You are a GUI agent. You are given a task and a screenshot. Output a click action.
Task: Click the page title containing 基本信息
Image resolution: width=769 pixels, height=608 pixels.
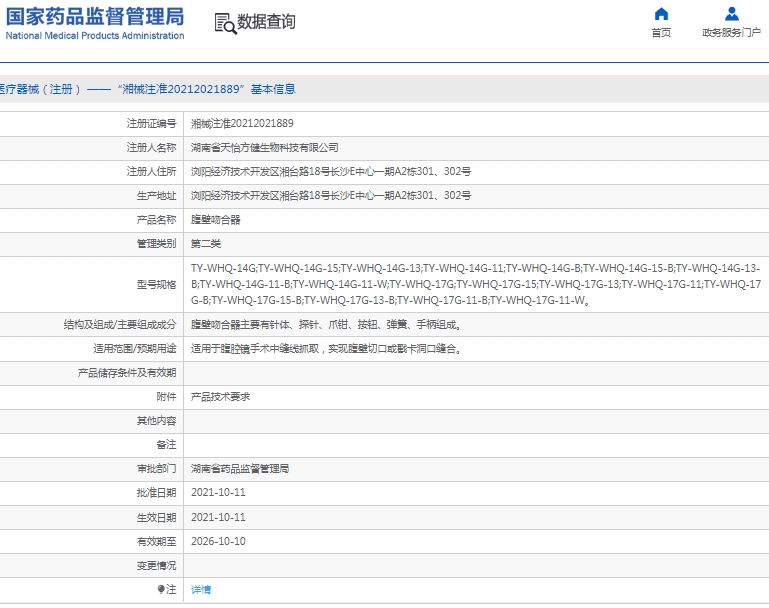(x=148, y=89)
